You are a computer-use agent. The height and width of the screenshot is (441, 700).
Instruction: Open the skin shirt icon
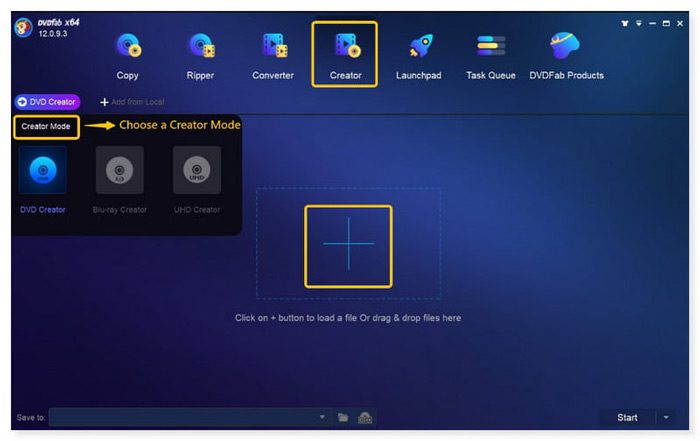[x=625, y=23]
